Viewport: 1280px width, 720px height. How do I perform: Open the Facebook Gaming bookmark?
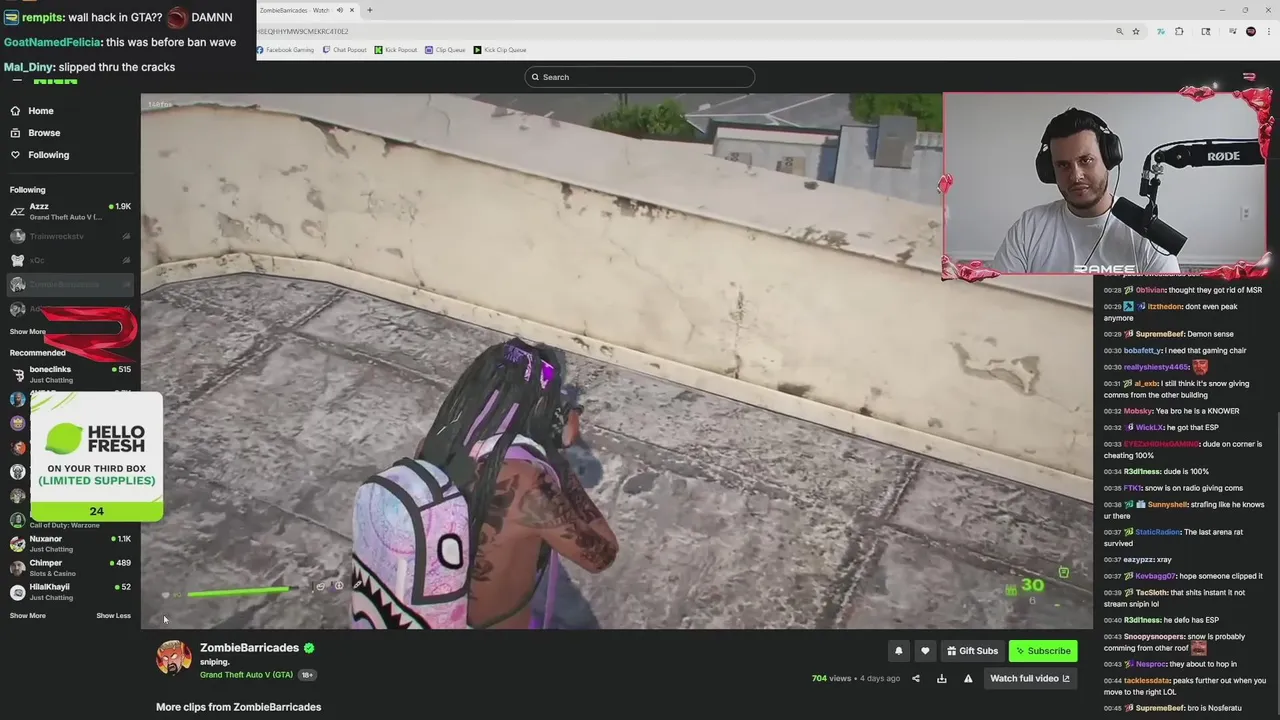coord(285,50)
